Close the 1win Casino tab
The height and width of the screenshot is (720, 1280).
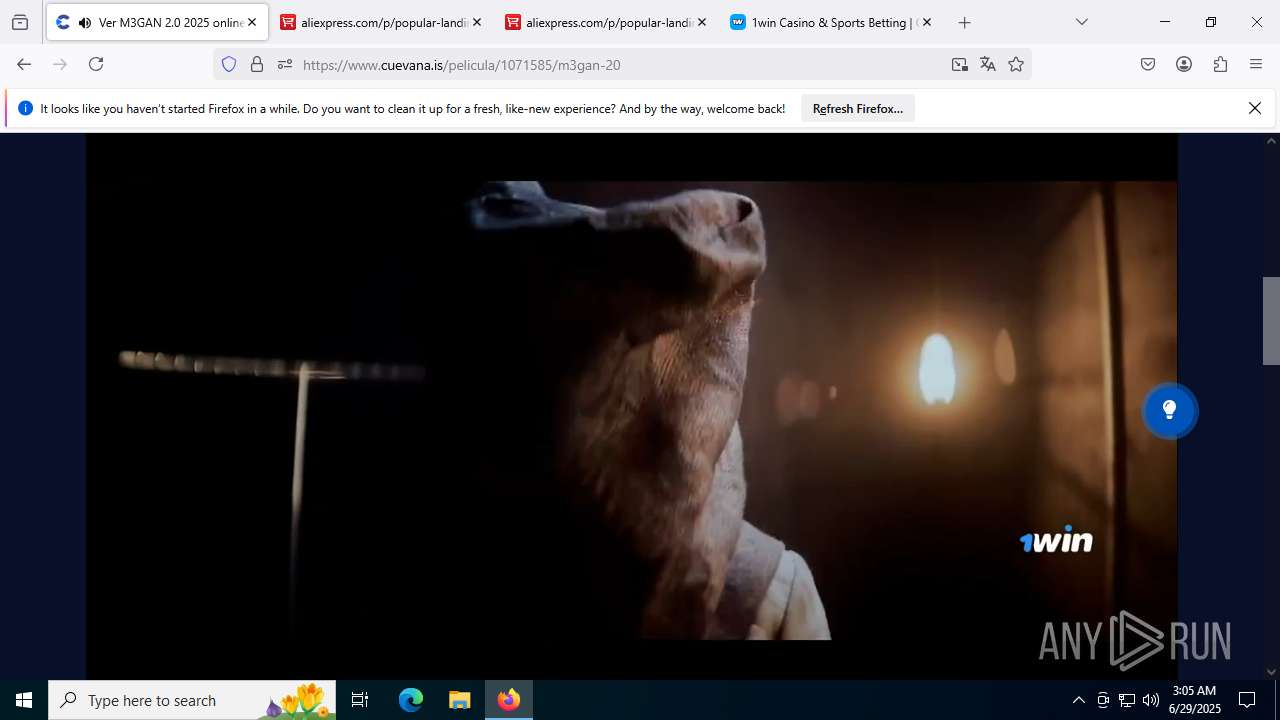click(927, 22)
